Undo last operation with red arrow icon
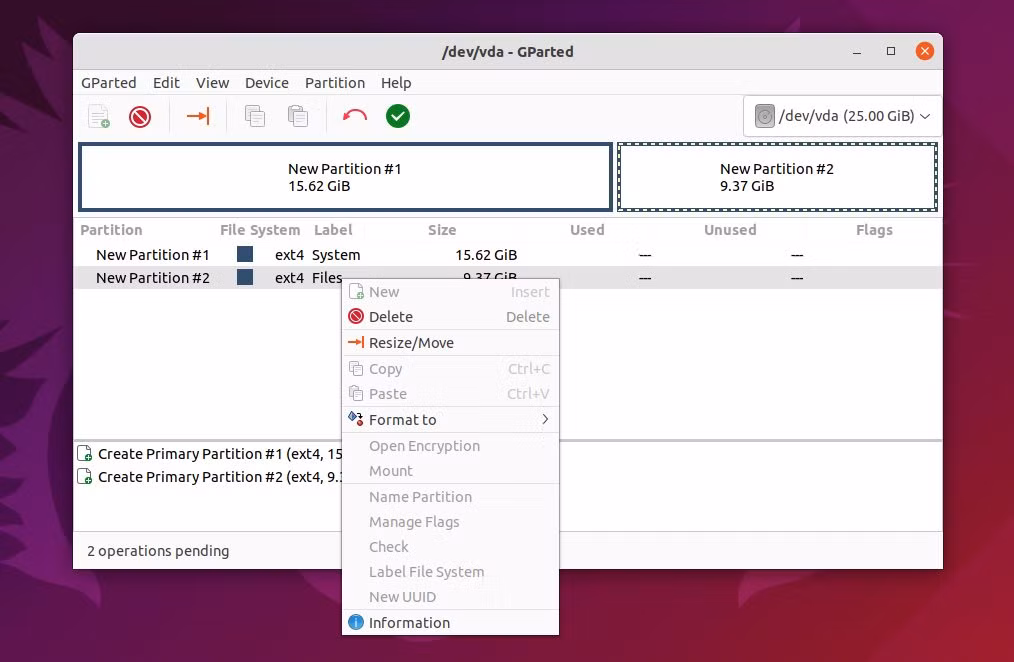Viewport: 1014px width, 662px height. pos(354,116)
